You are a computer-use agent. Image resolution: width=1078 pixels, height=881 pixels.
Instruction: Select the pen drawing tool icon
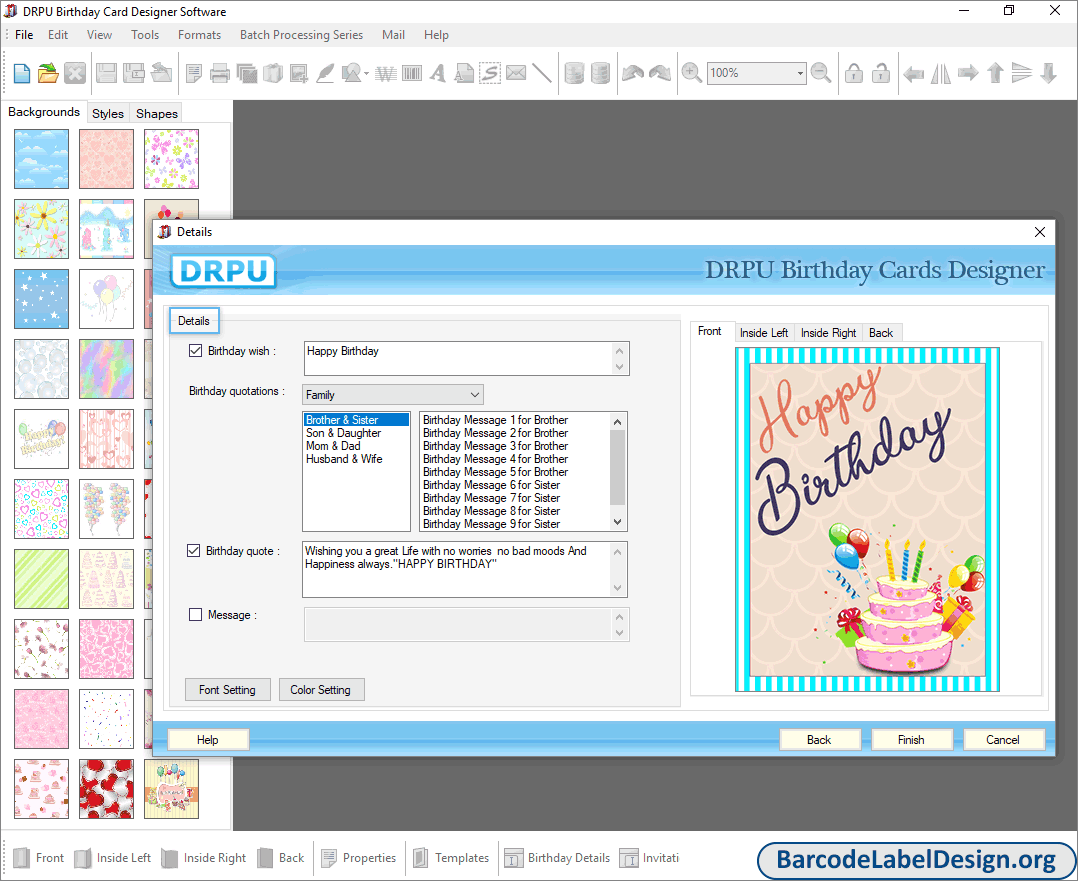point(325,73)
